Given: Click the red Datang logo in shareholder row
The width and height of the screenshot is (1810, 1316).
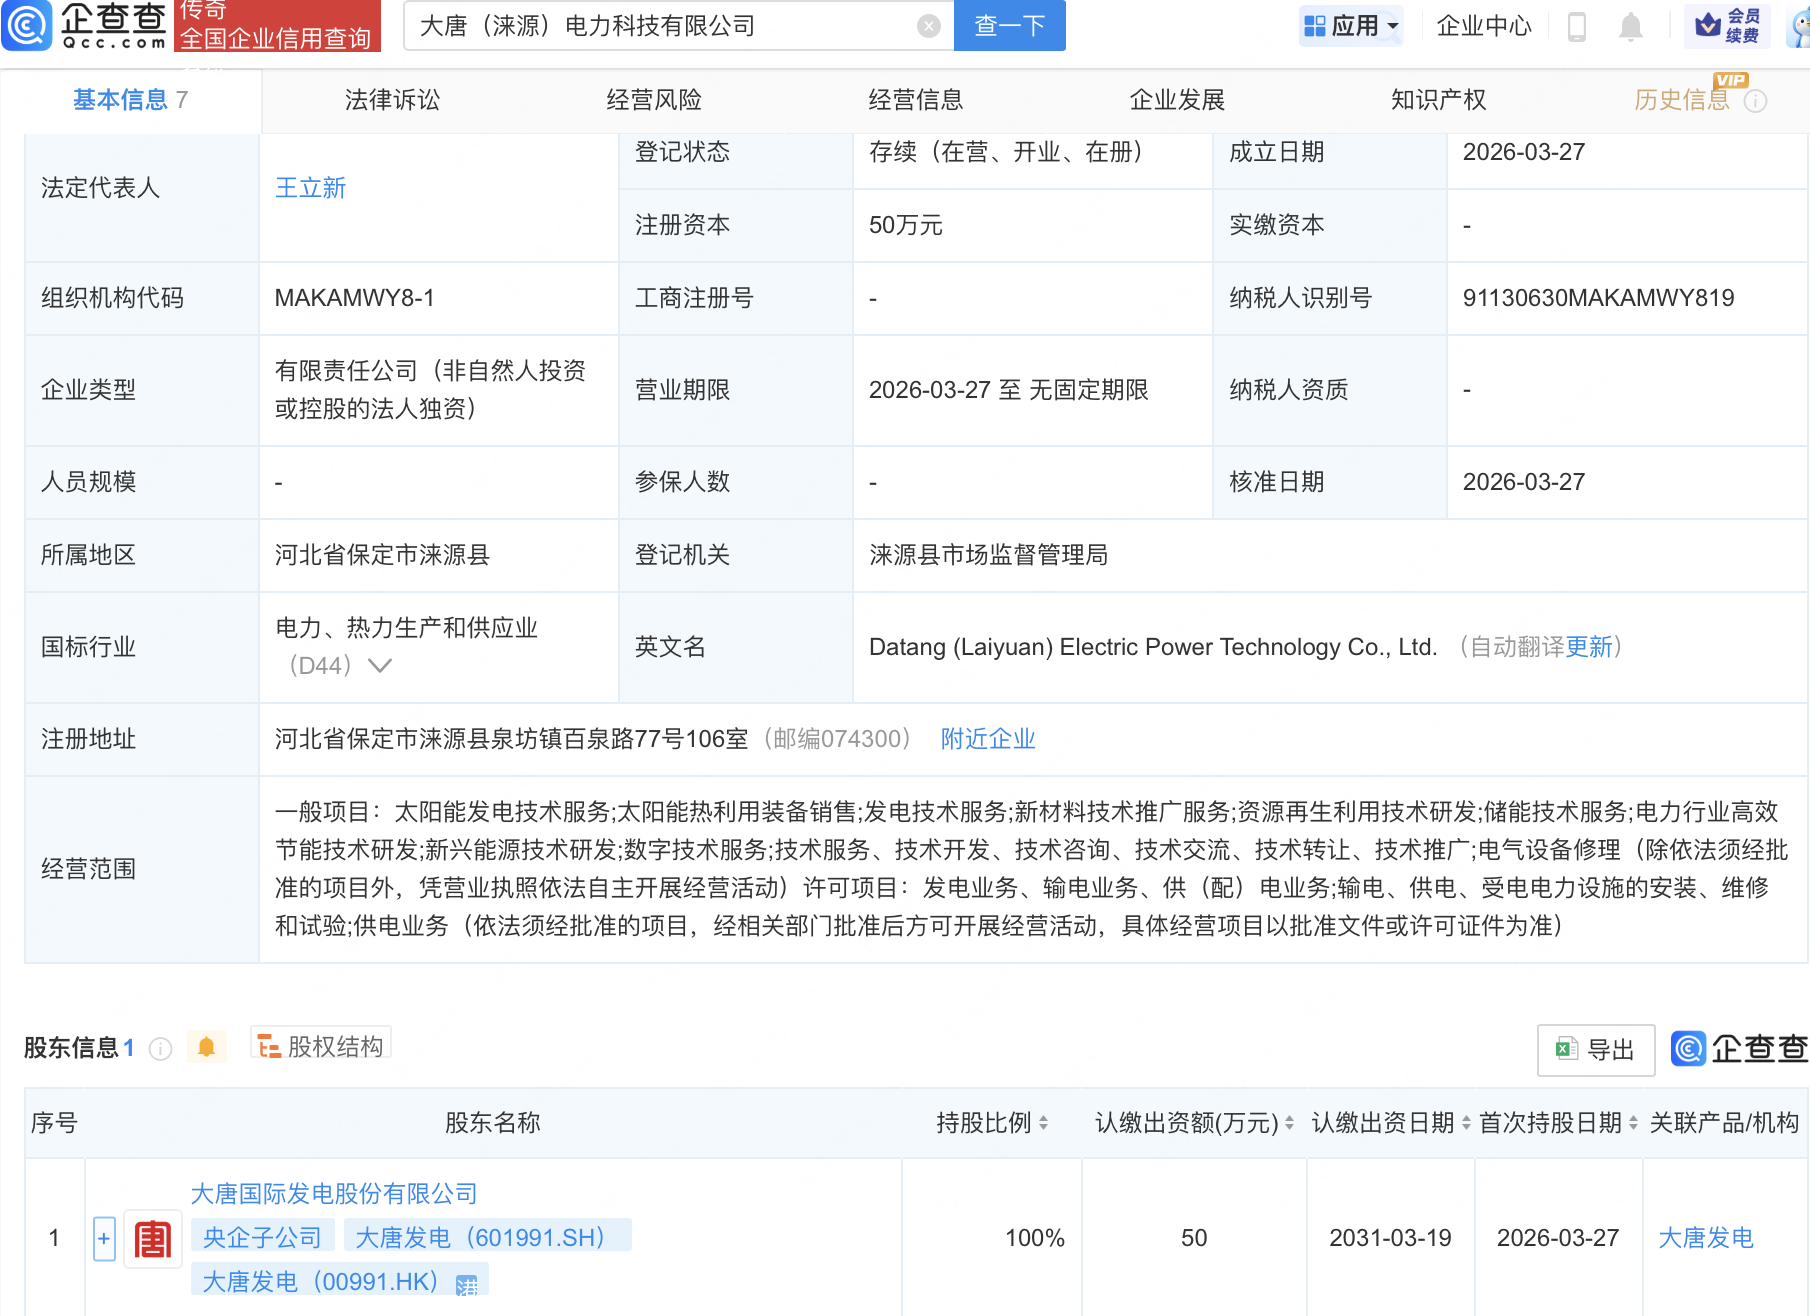Looking at the screenshot, I should [x=152, y=1237].
